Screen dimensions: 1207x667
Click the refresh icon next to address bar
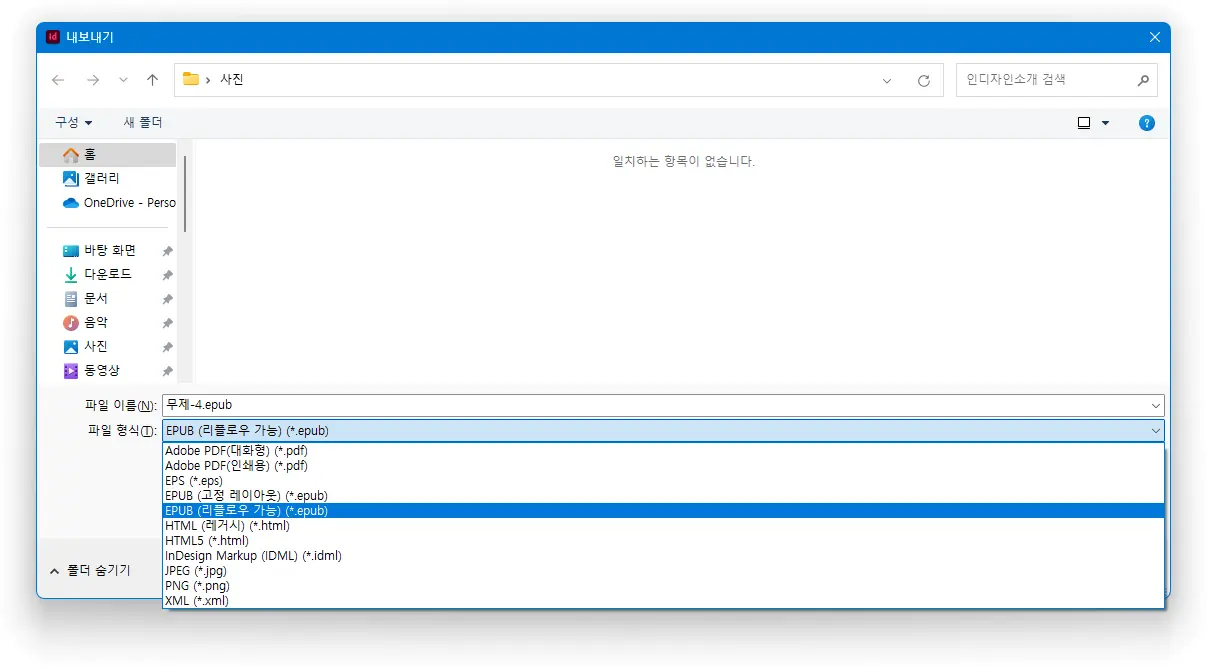pos(922,79)
